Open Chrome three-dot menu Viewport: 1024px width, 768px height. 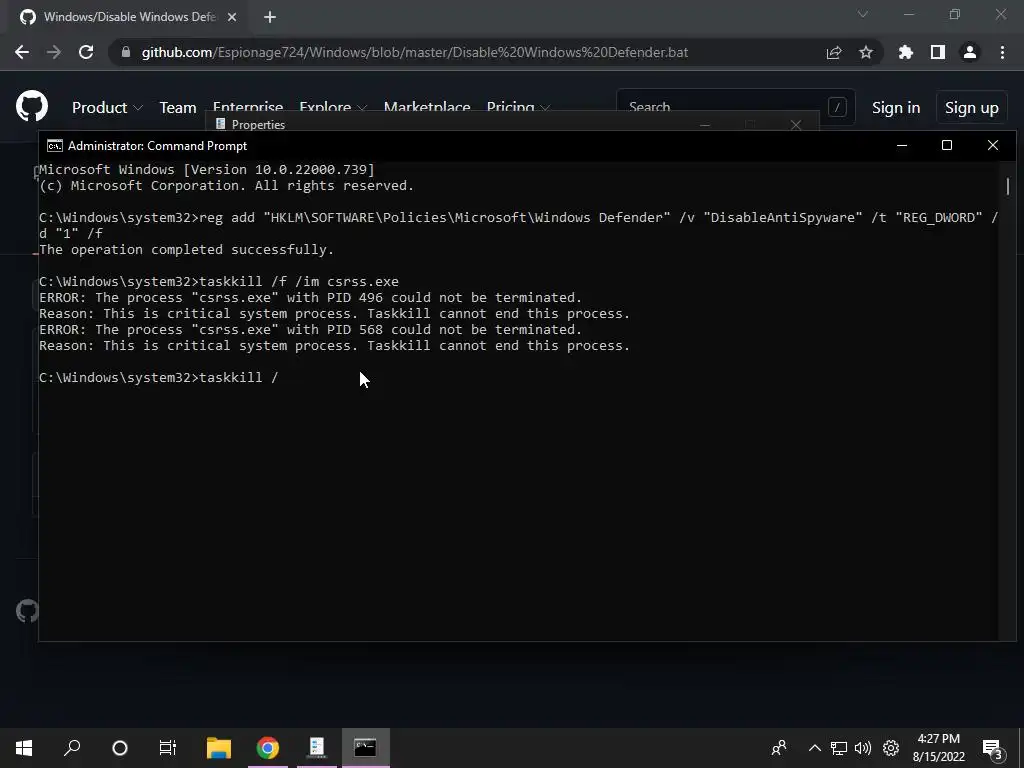click(x=1002, y=52)
